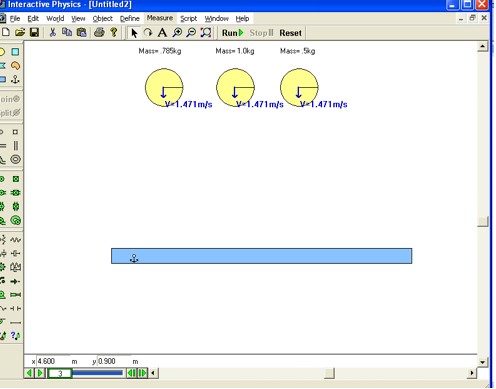Screen dimensions: 496x389
Task: Open the Script menu
Action: coord(189,19)
